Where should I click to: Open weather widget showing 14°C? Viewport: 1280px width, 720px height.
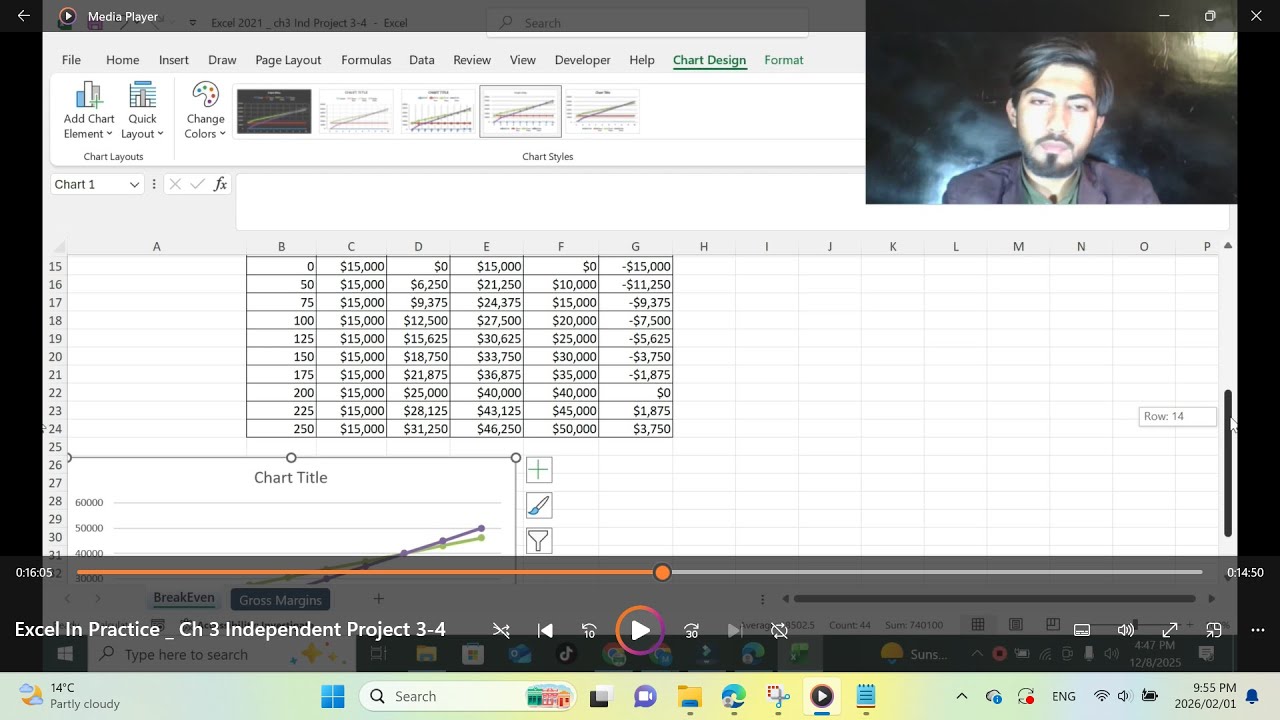(x=70, y=696)
